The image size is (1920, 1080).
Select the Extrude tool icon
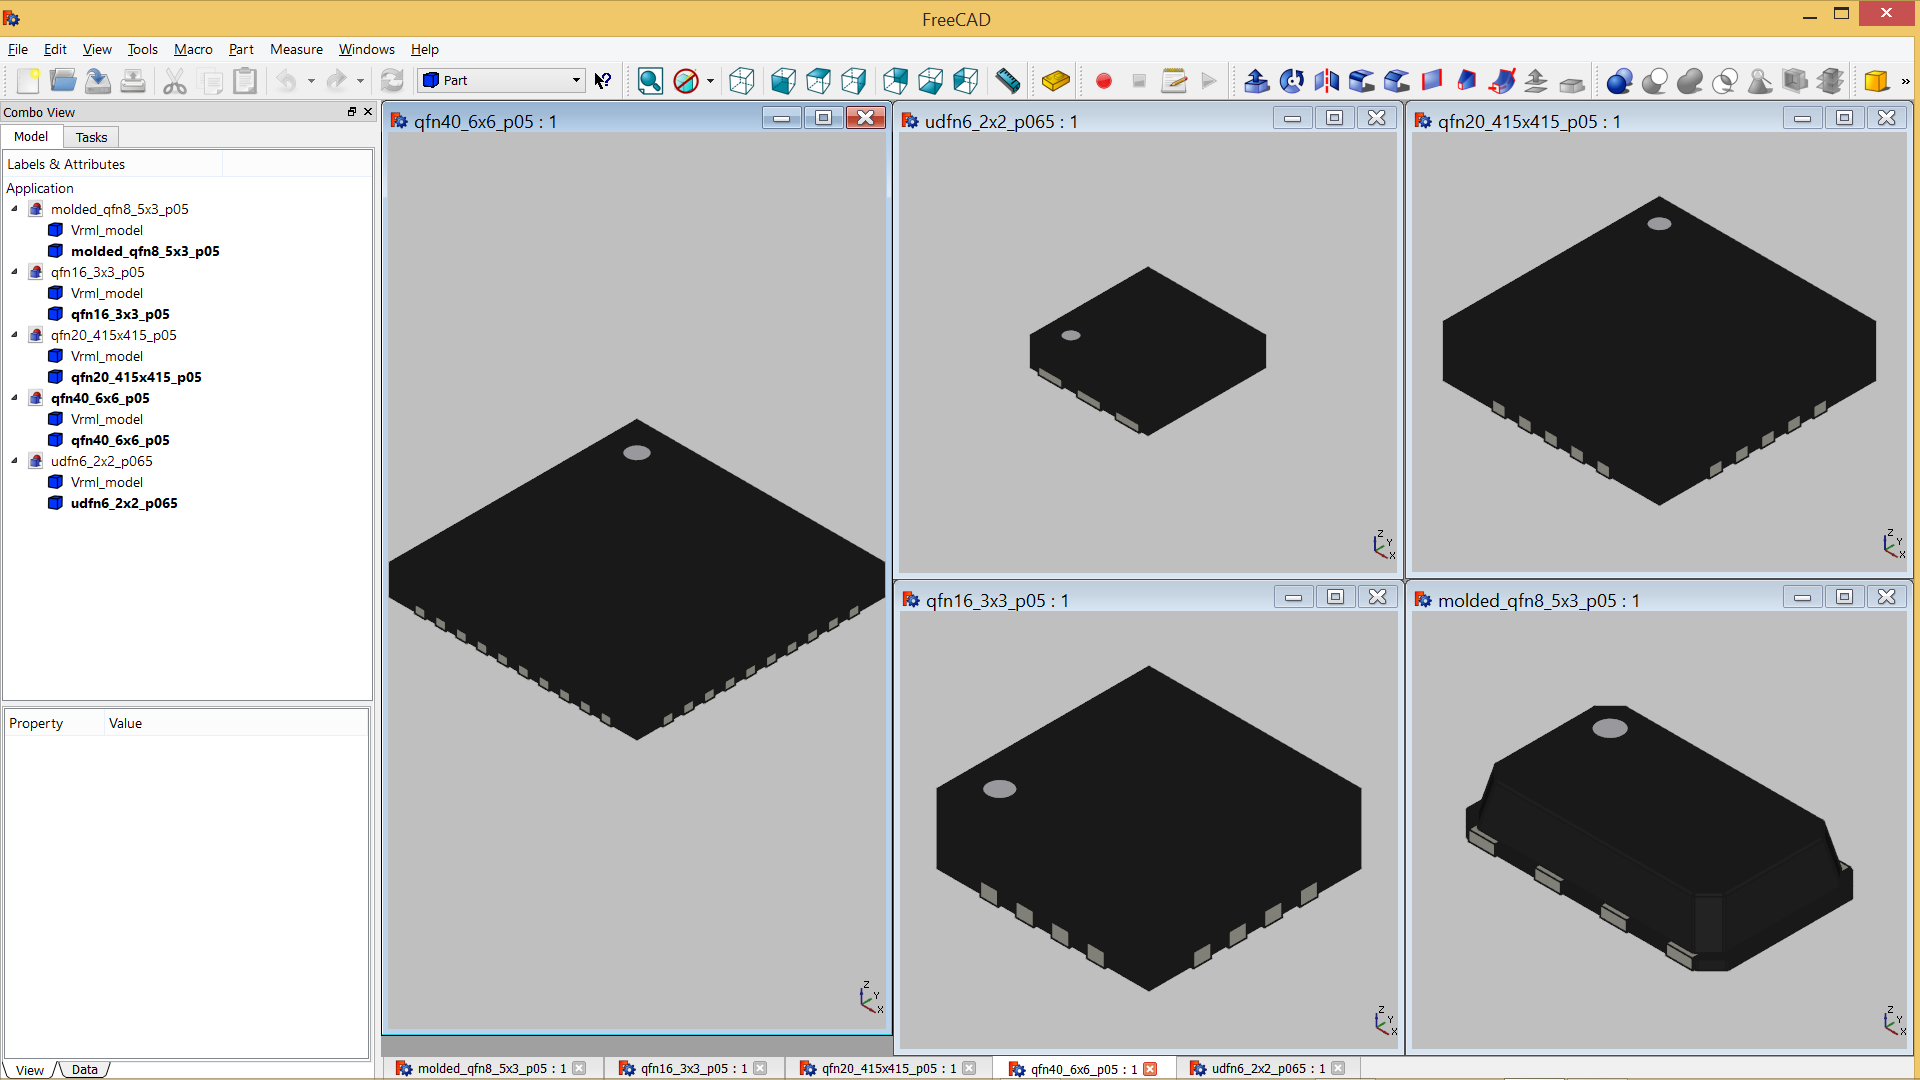click(1257, 81)
